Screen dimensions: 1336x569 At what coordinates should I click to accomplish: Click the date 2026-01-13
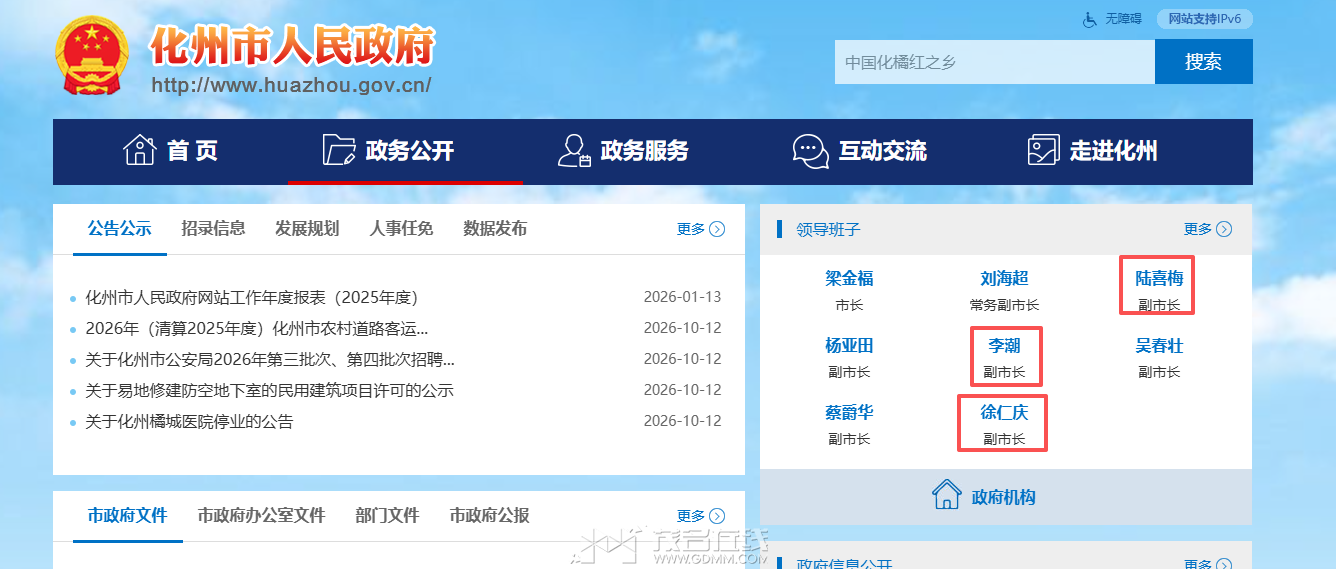682,297
